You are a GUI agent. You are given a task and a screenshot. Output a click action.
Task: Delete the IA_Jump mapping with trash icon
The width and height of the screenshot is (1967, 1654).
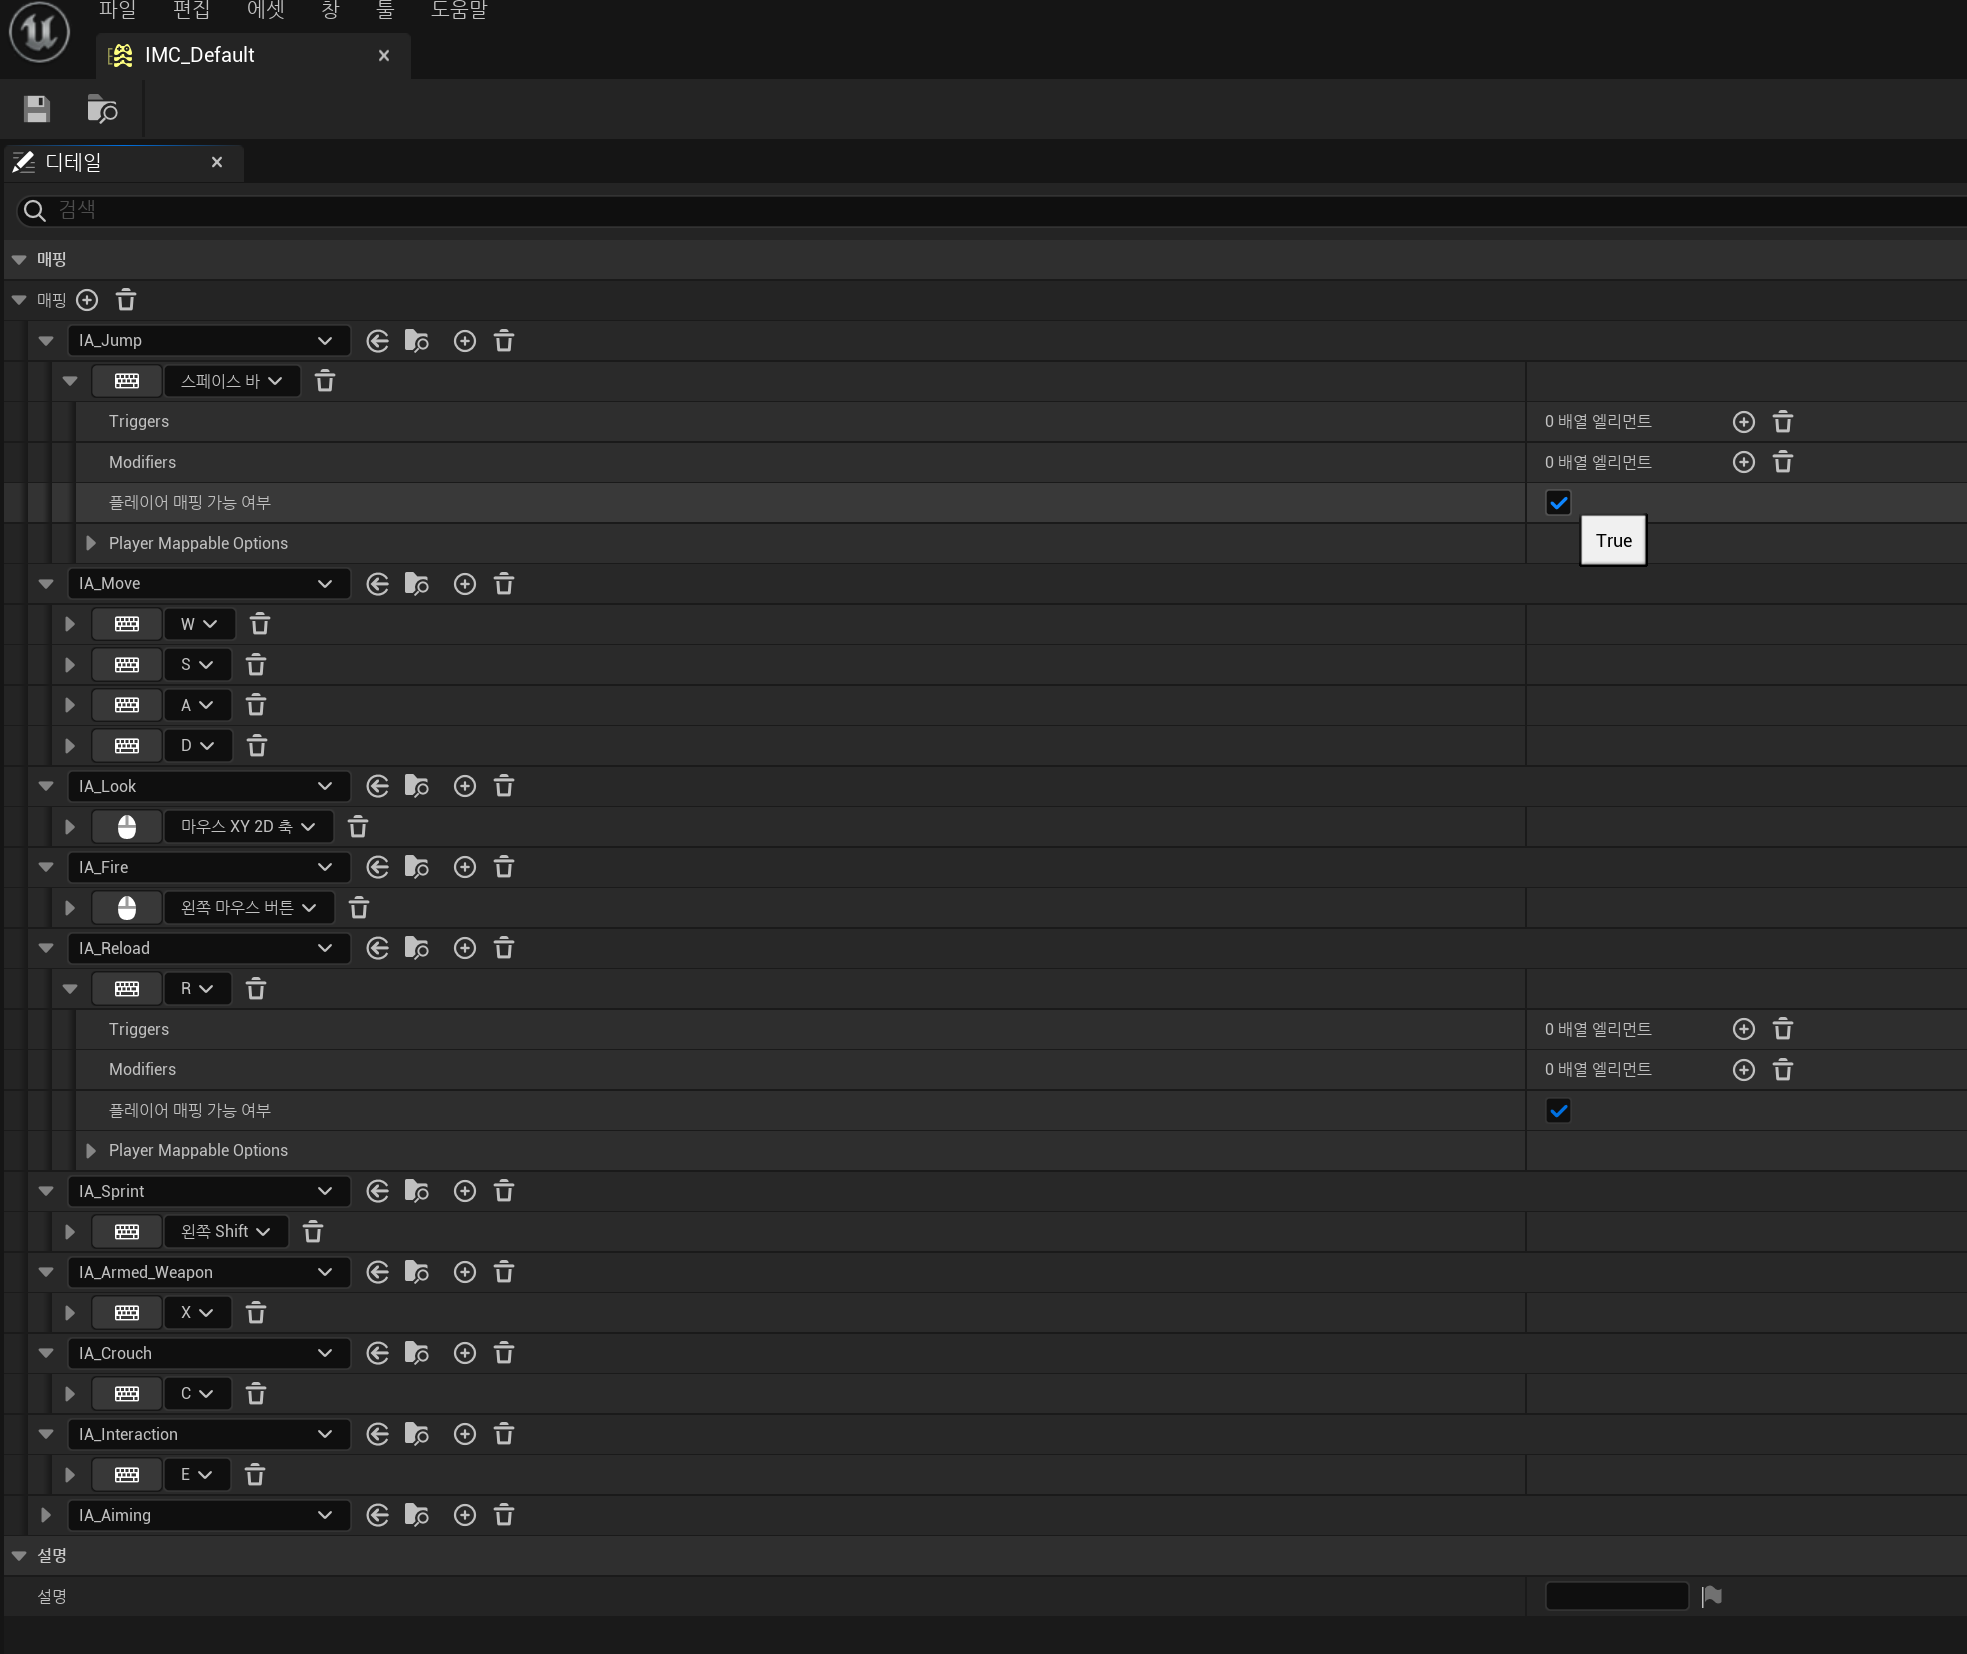tap(504, 341)
